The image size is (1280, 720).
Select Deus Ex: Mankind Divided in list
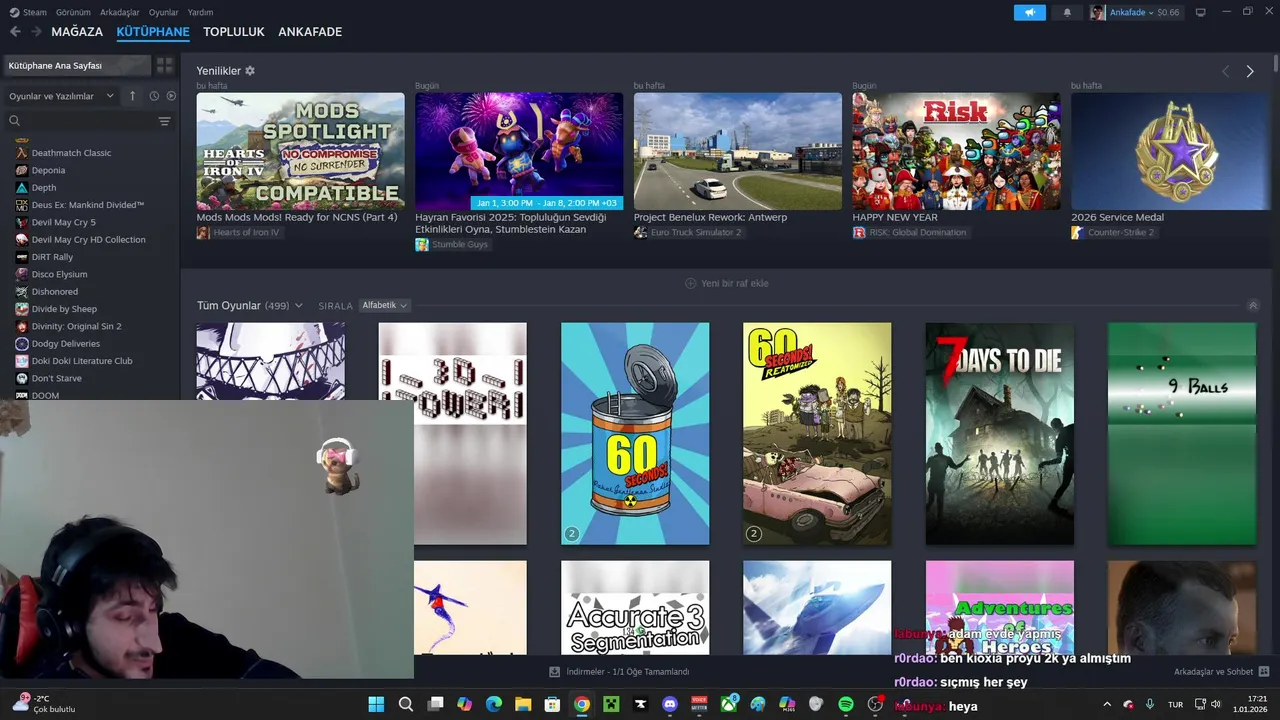click(90, 205)
